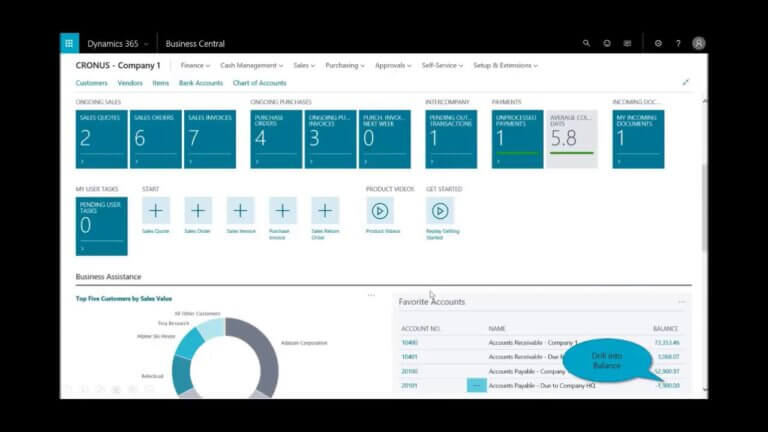
Task: Open the app launcher waffle icon
Action: click(69, 43)
